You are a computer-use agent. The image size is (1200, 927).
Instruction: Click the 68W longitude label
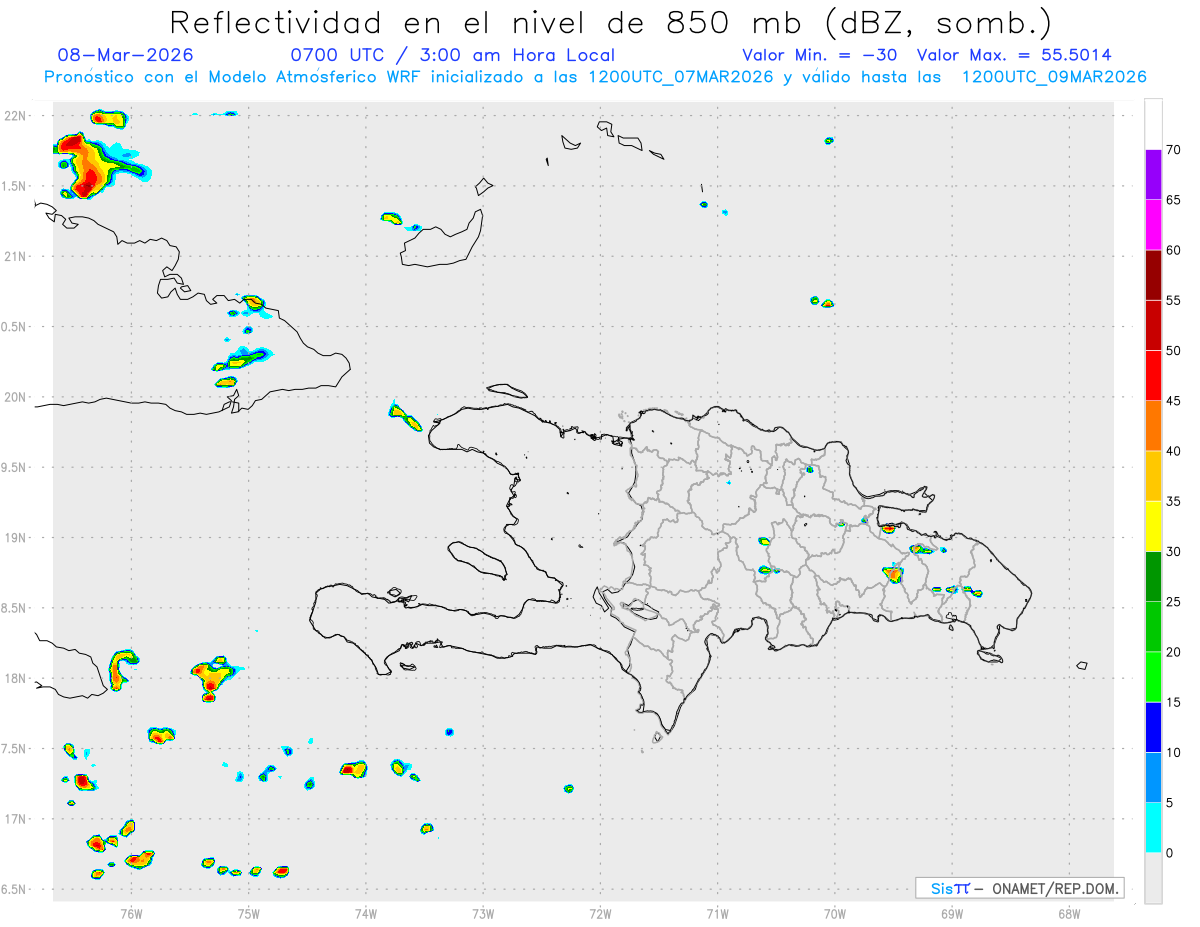point(1069,913)
